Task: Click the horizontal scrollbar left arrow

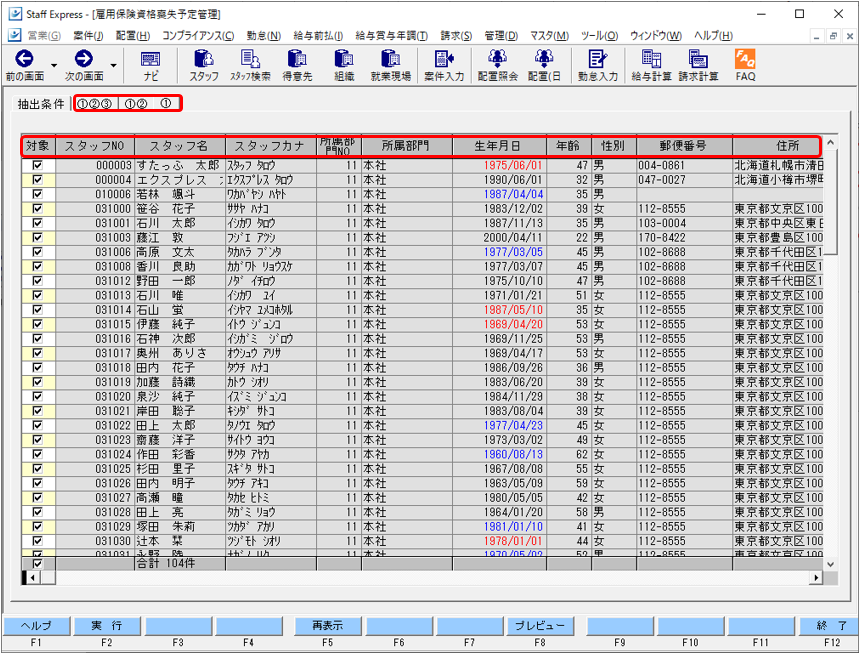Action: pos(33,577)
